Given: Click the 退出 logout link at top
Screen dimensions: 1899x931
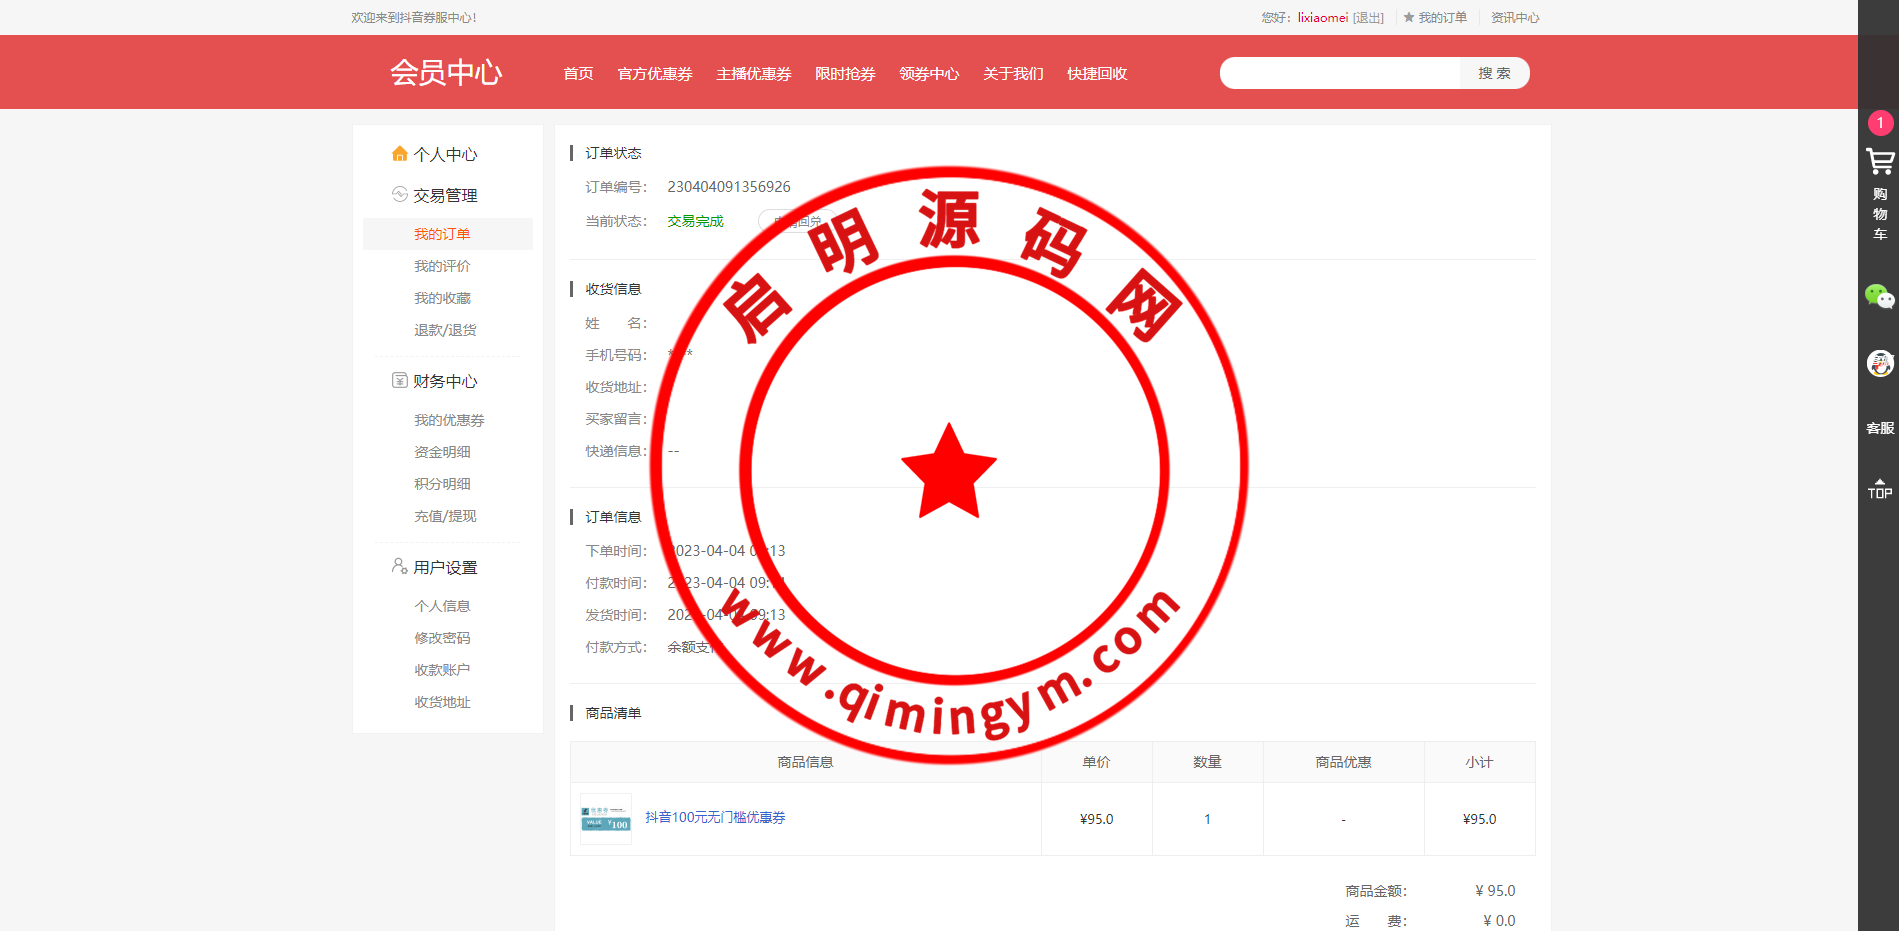Looking at the screenshot, I should pos(1368,18).
